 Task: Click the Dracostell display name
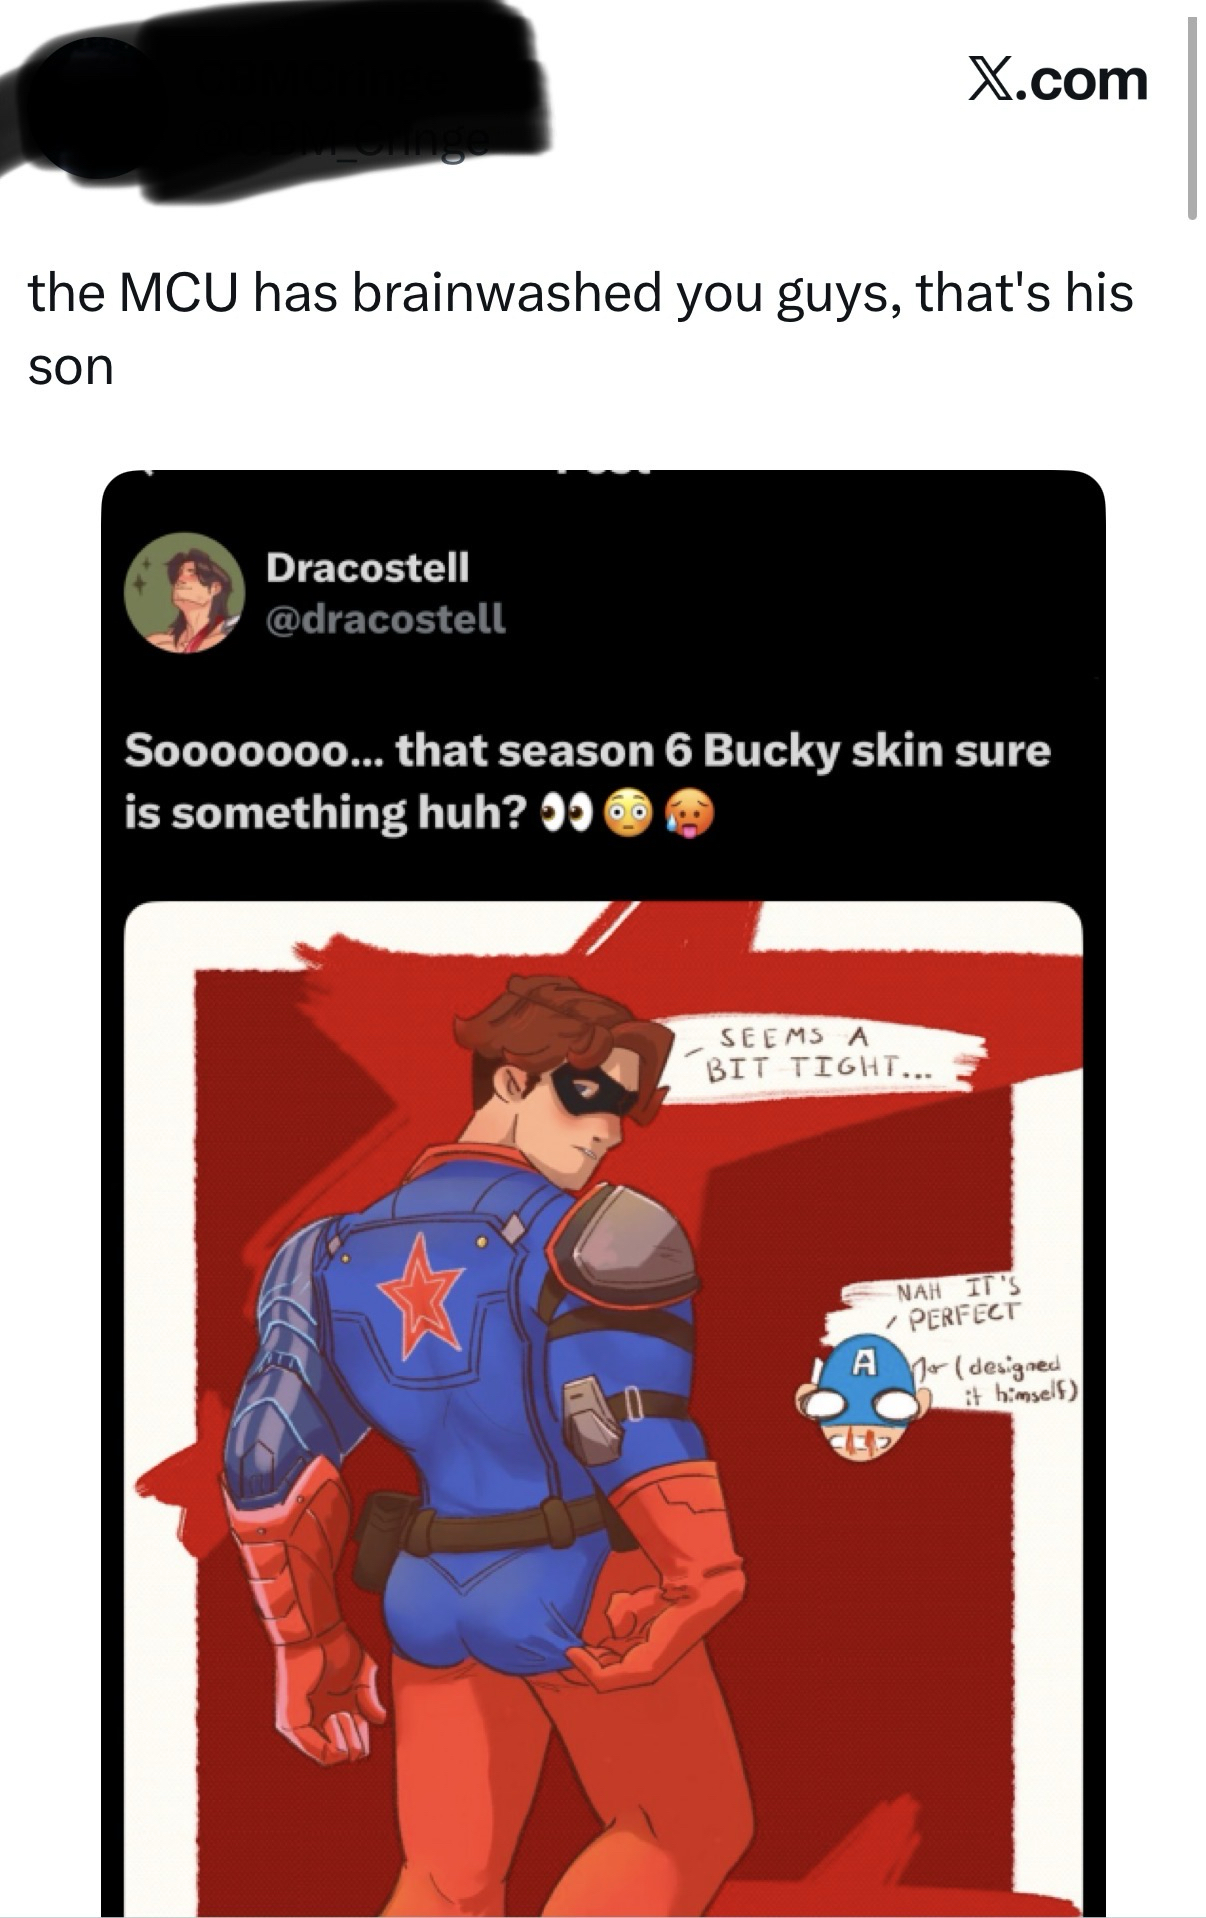tap(367, 568)
